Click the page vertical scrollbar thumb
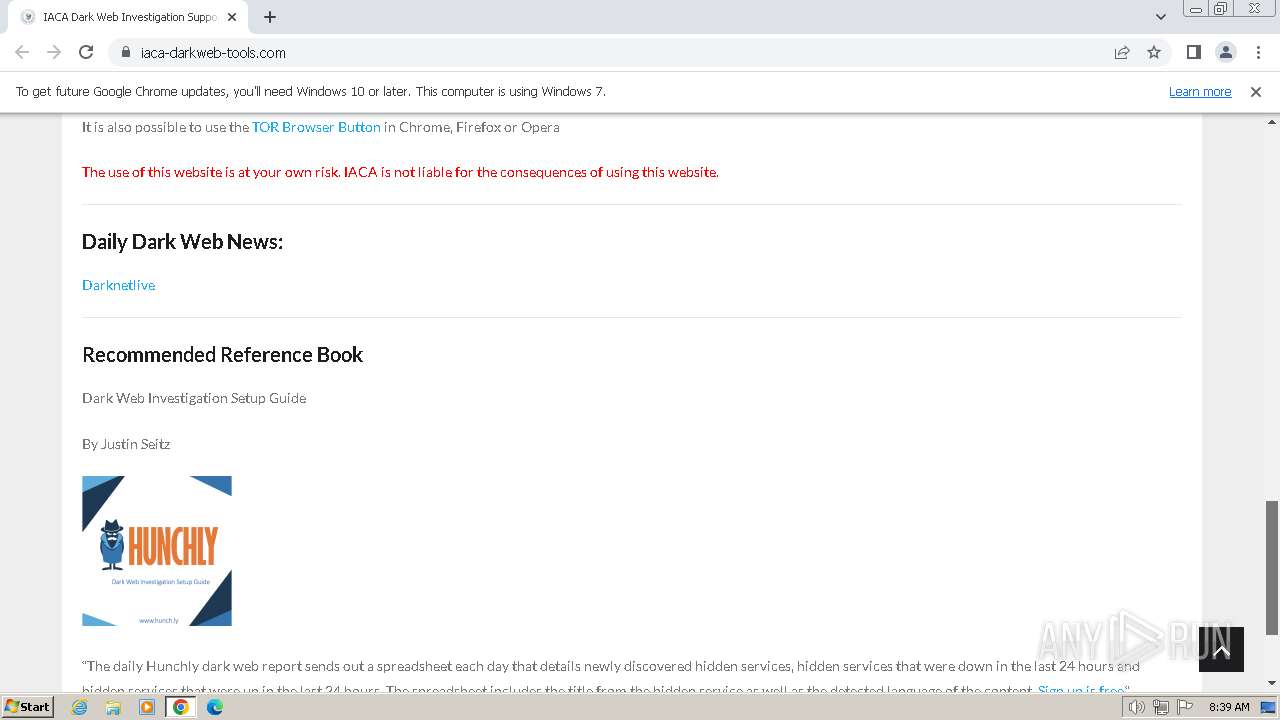The height and width of the screenshot is (720, 1280). [x=1272, y=567]
